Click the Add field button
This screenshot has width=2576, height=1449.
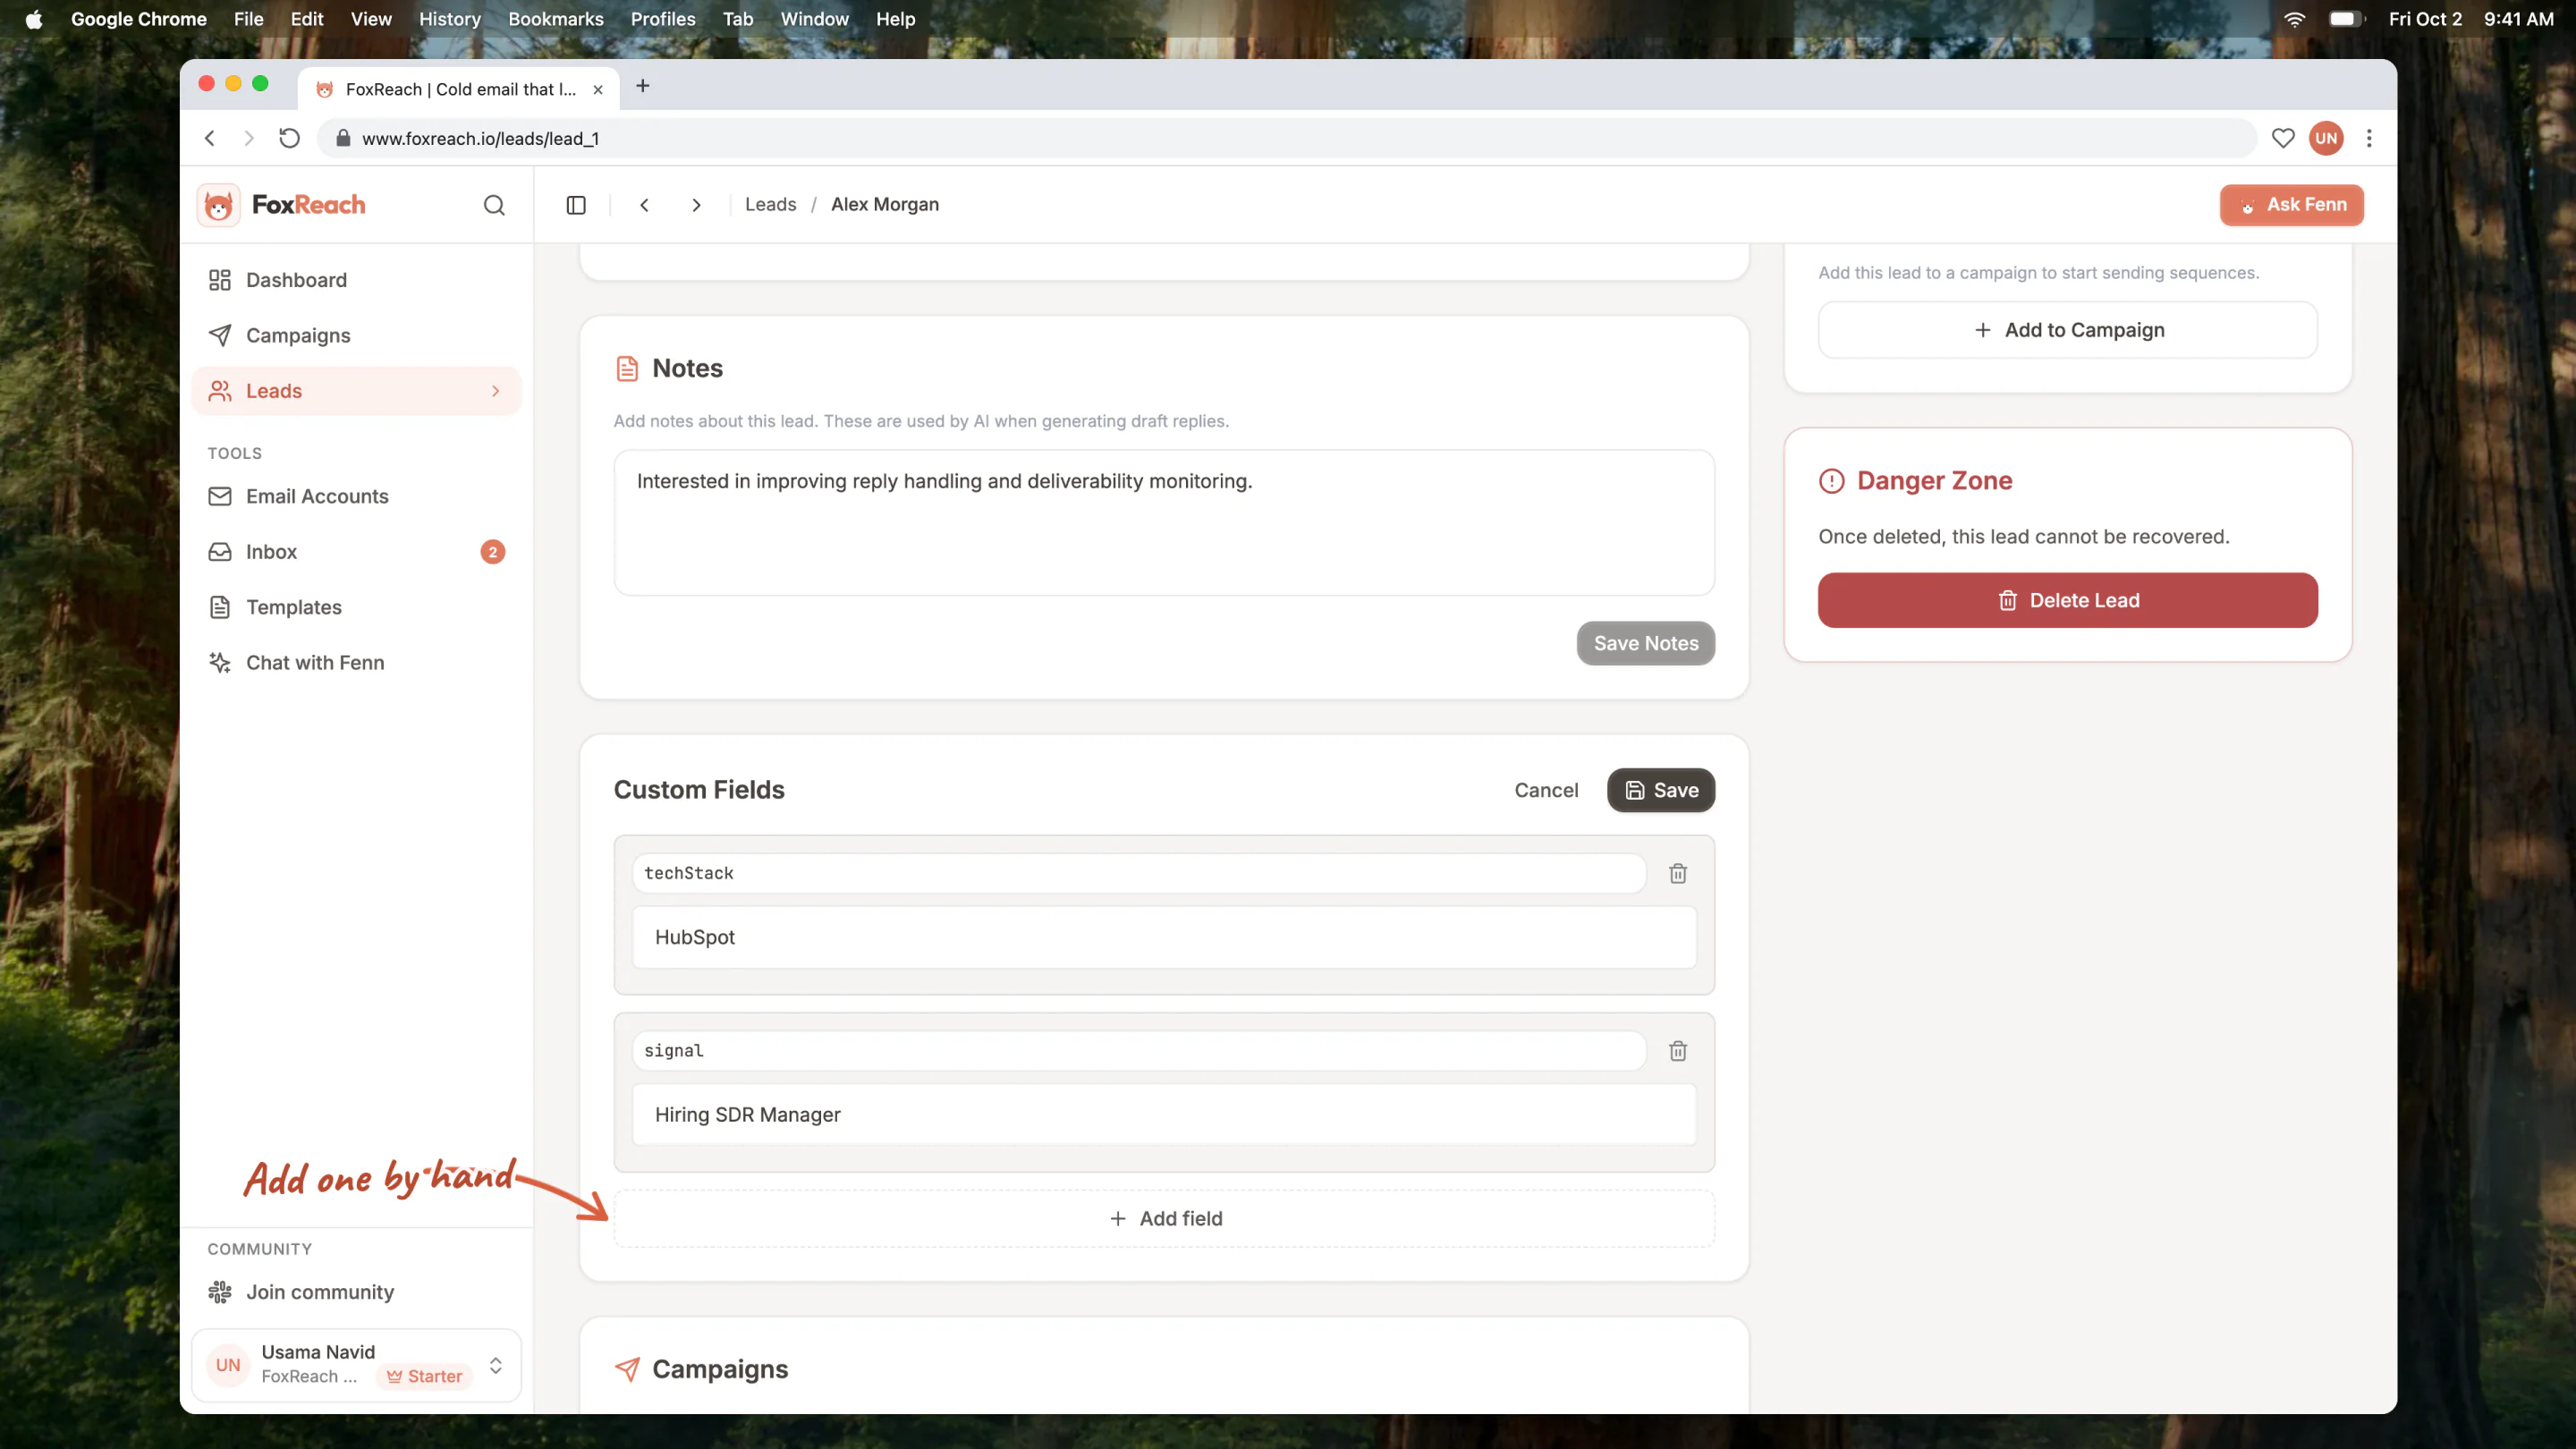(x=1164, y=1218)
